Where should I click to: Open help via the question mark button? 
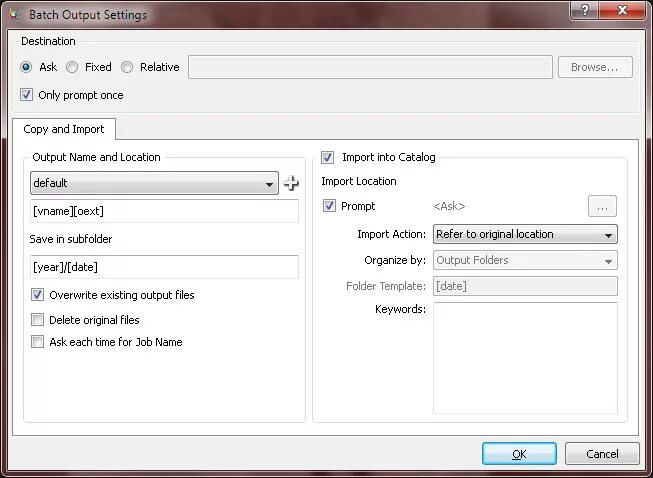[584, 10]
